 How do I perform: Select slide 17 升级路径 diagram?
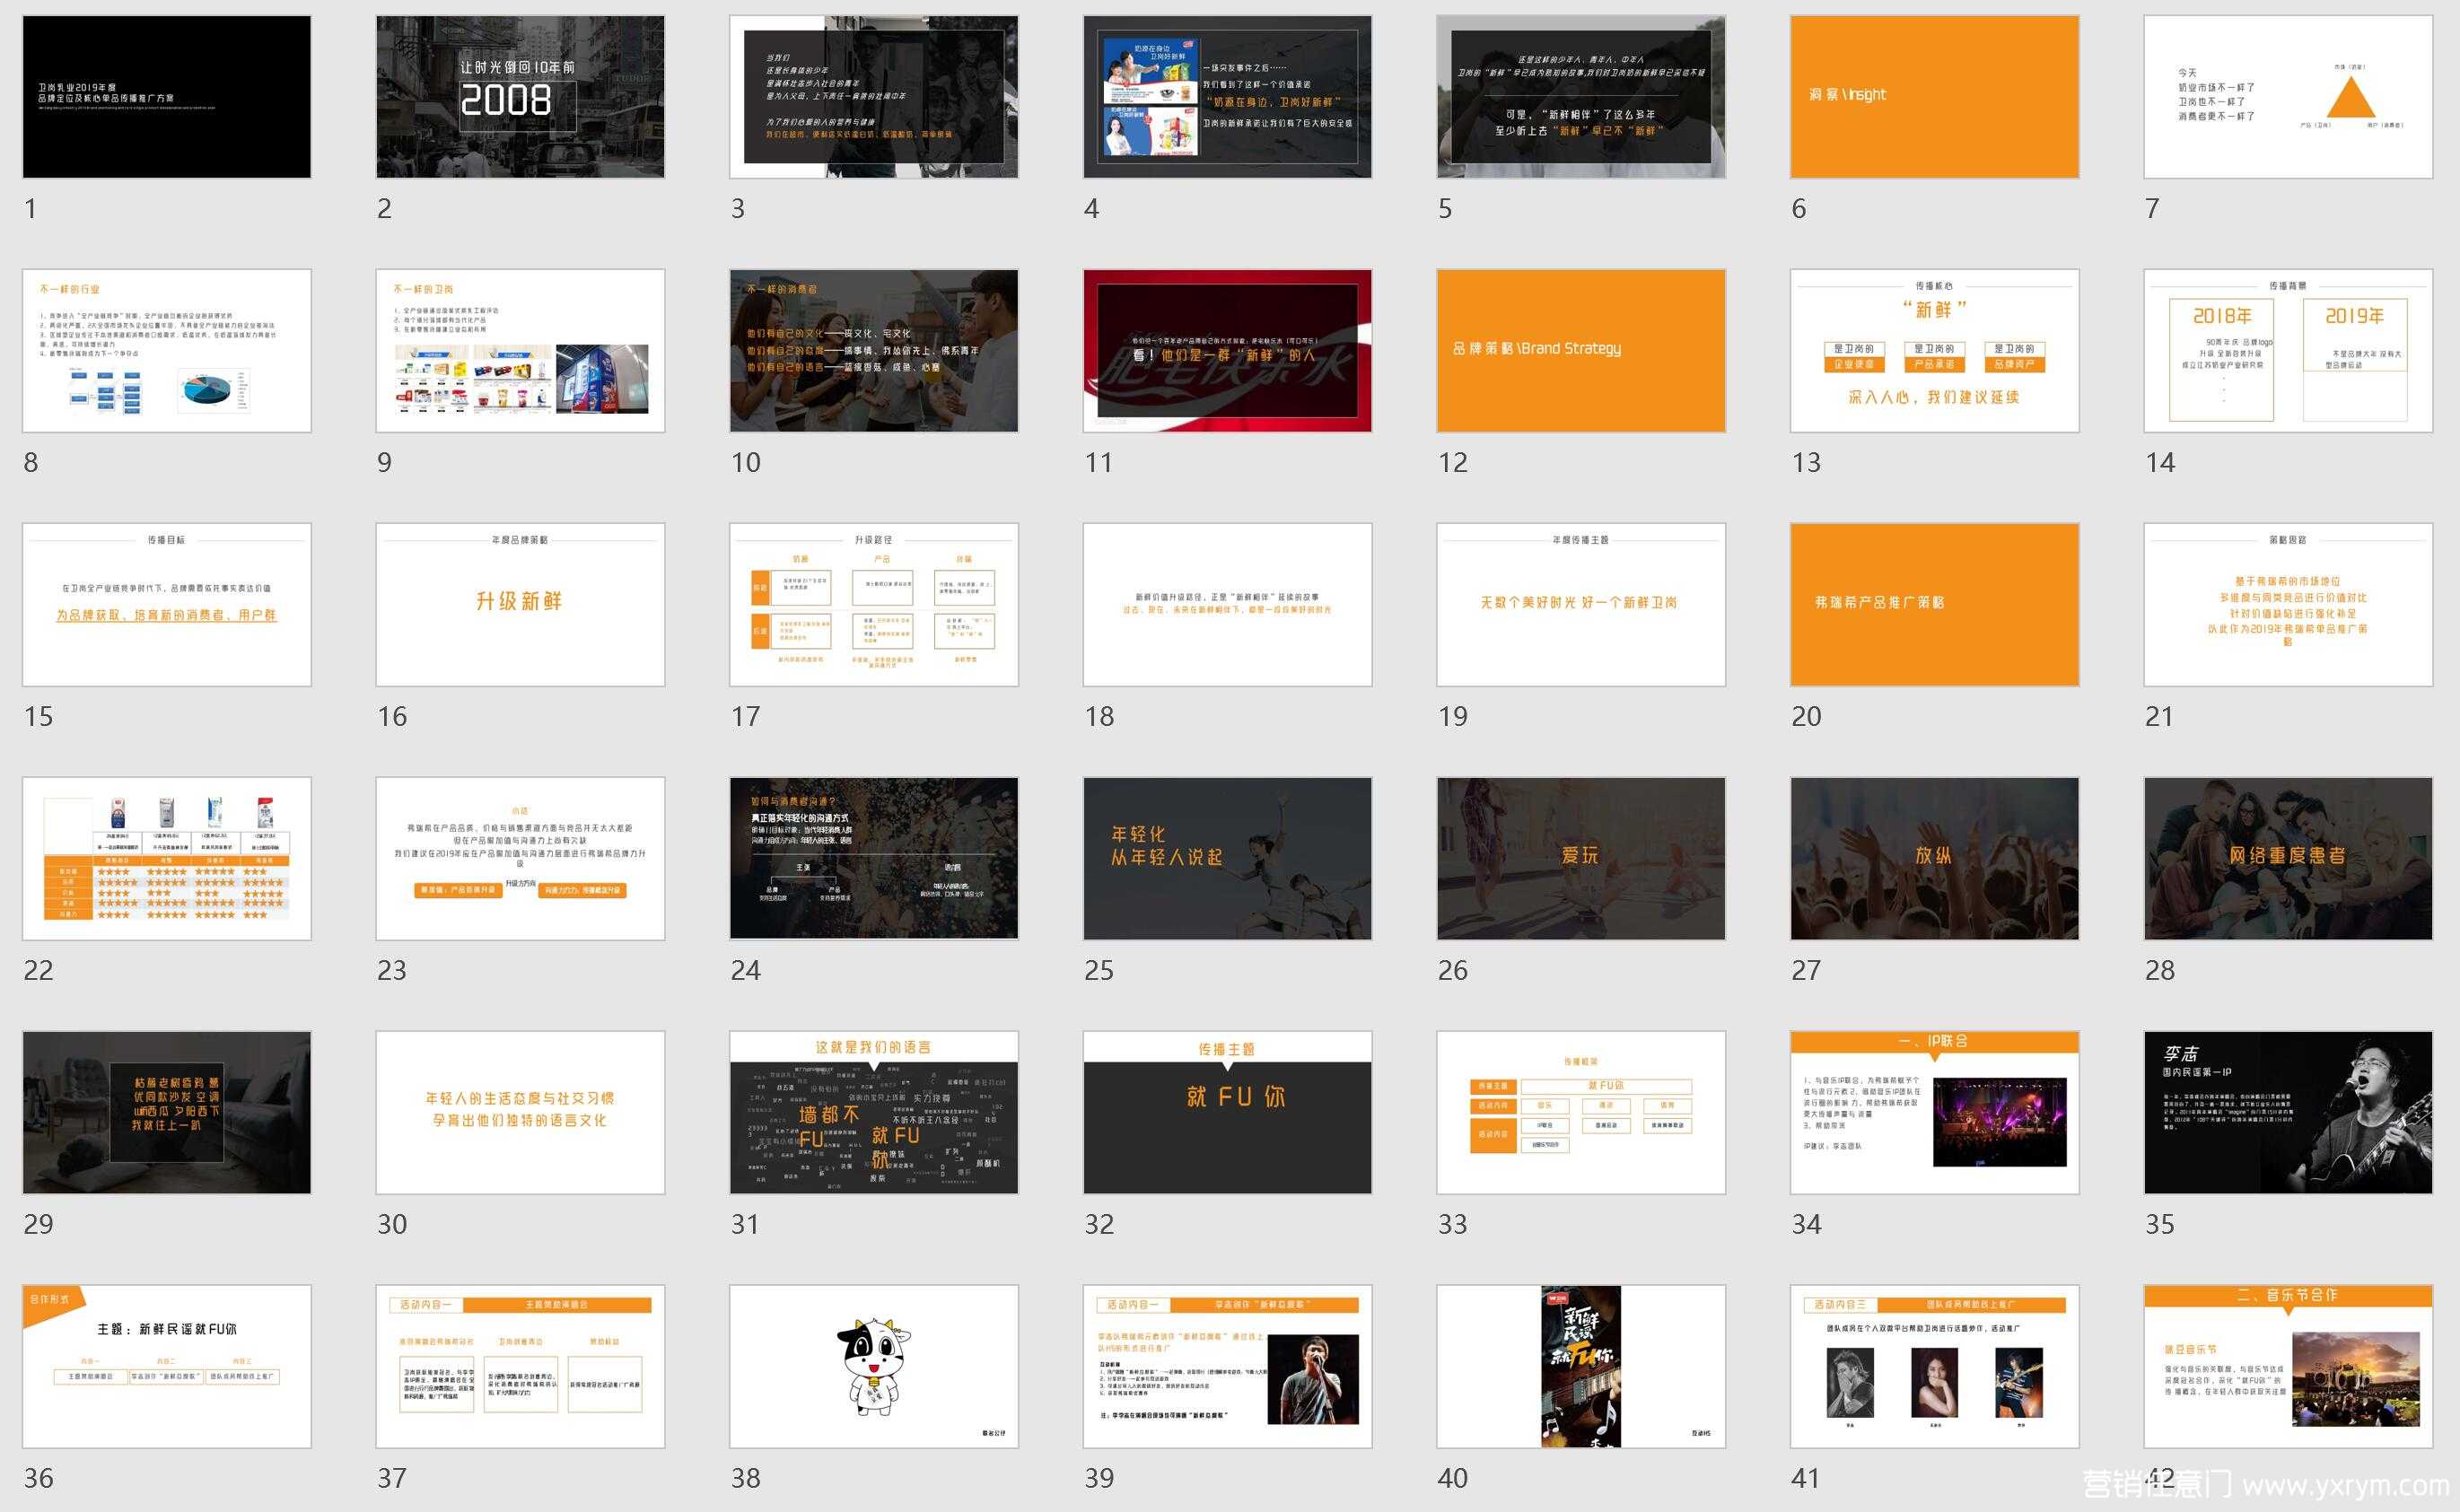coord(874,605)
